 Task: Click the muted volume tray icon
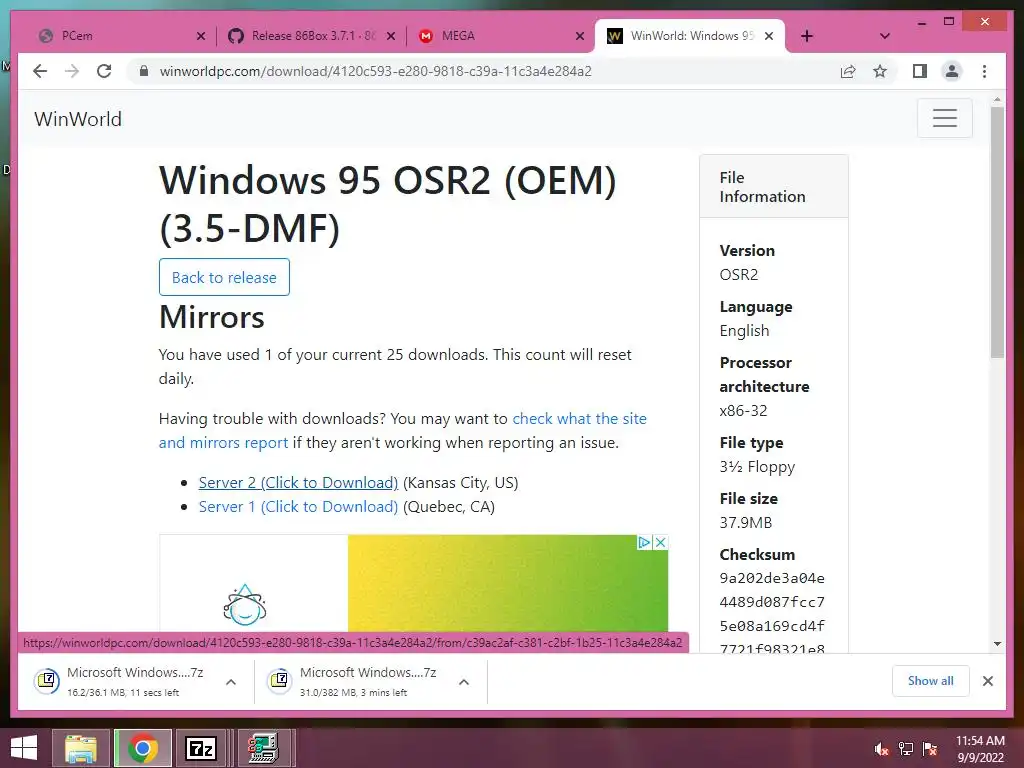tap(881, 749)
